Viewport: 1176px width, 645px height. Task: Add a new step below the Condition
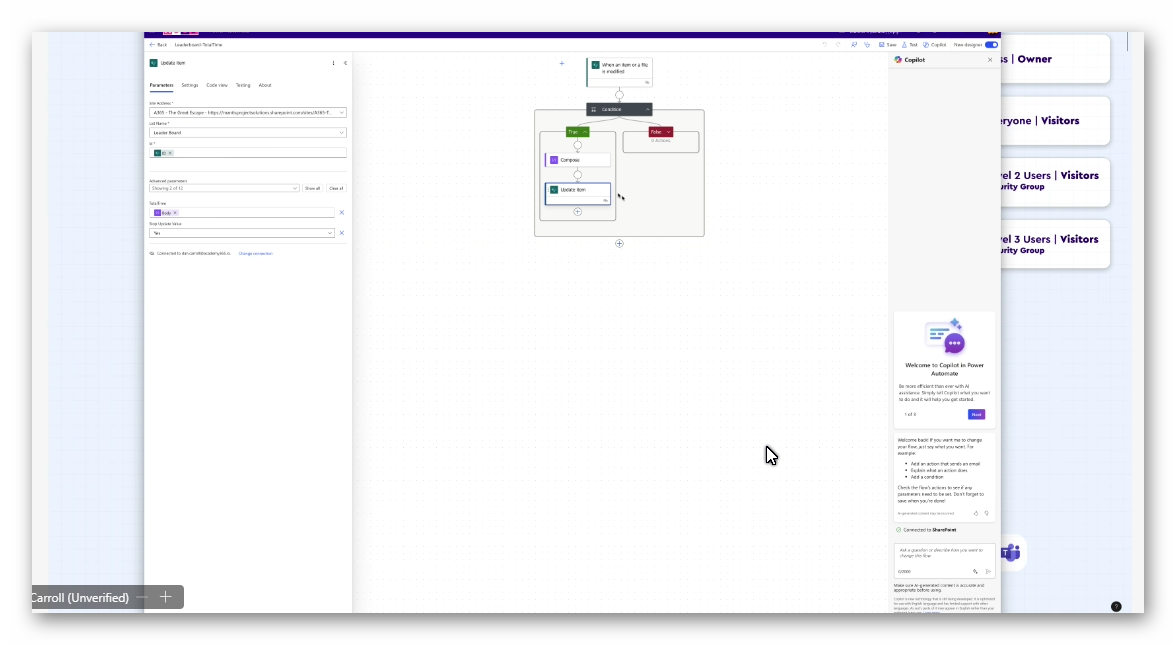tap(620, 244)
